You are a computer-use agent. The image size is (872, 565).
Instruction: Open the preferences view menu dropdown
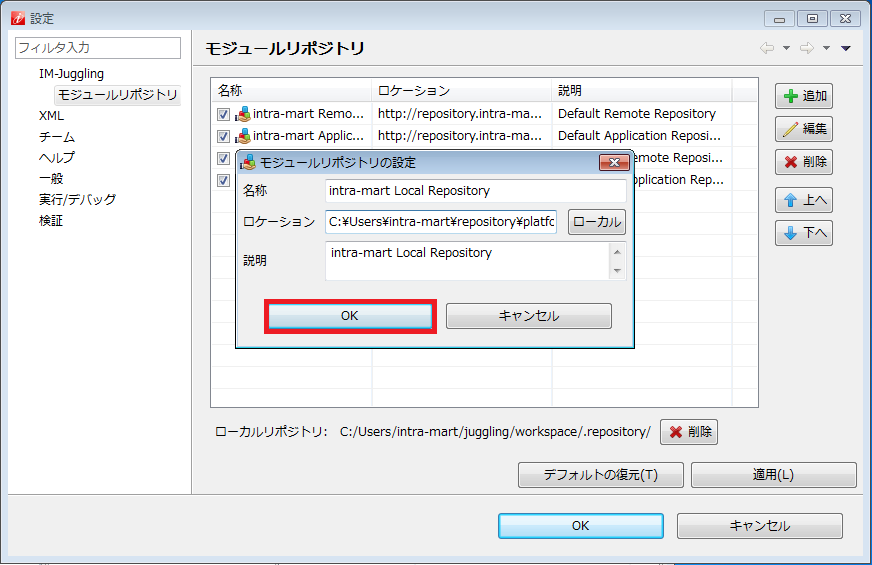[846, 48]
